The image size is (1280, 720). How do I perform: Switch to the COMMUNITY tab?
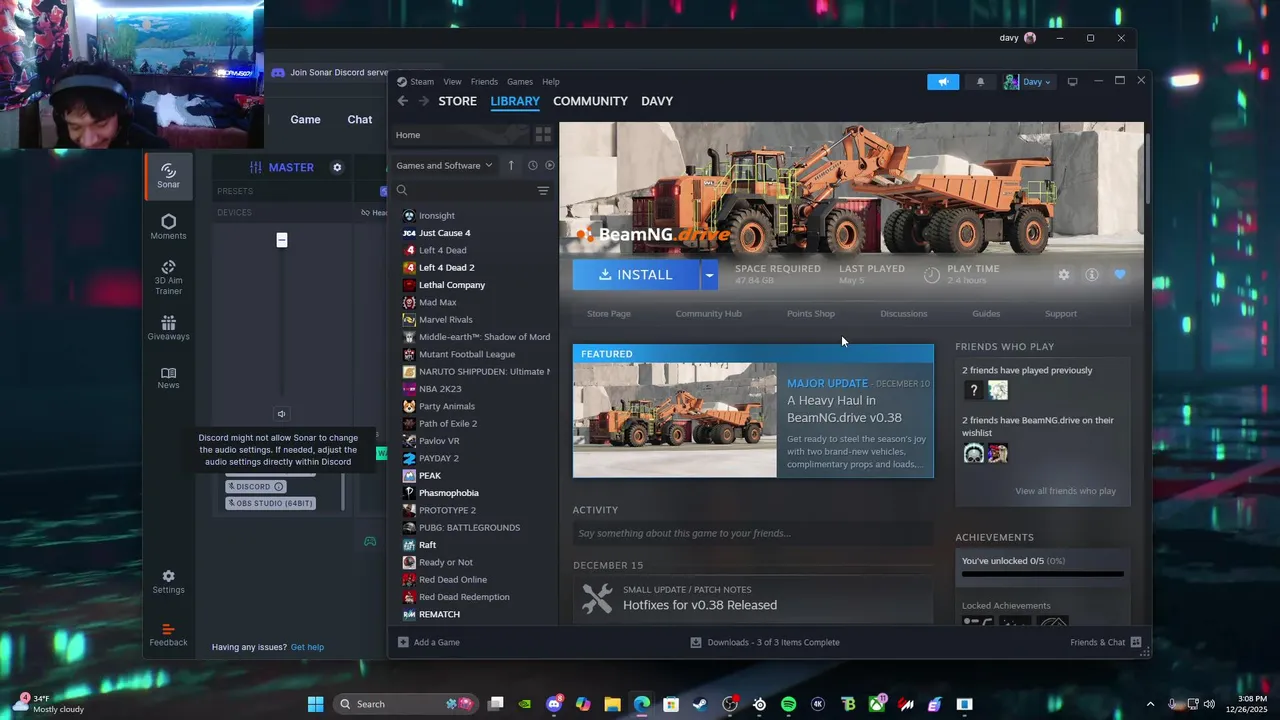(590, 101)
